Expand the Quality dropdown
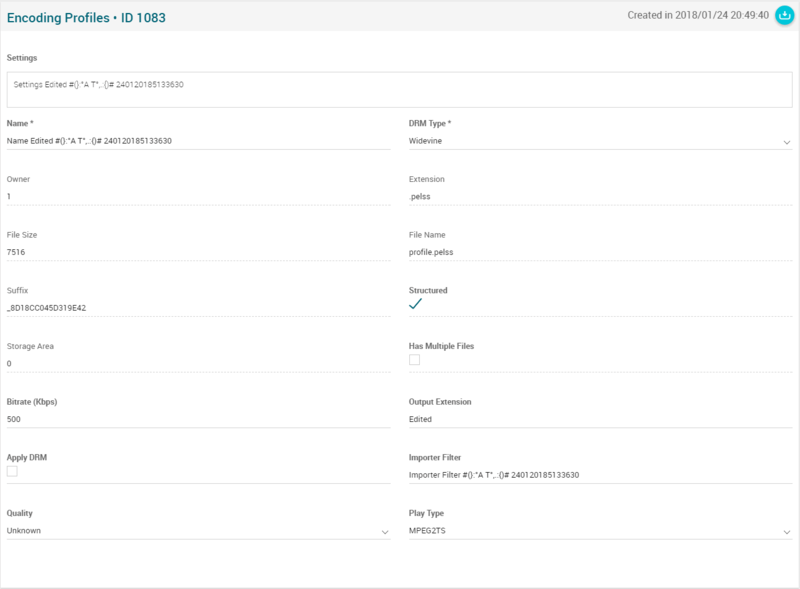800x589 pixels. [198, 531]
